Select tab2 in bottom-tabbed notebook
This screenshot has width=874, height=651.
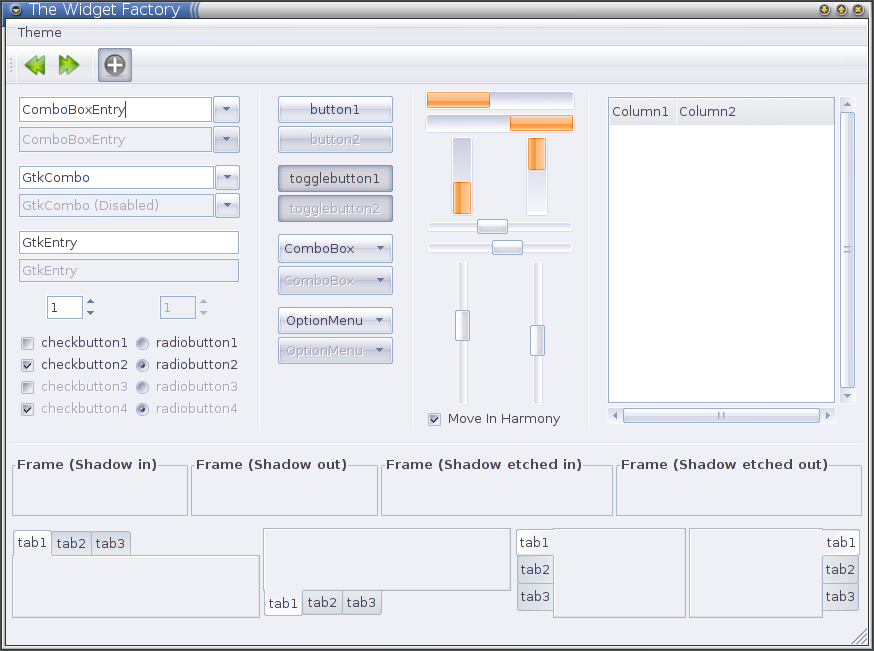[322, 603]
